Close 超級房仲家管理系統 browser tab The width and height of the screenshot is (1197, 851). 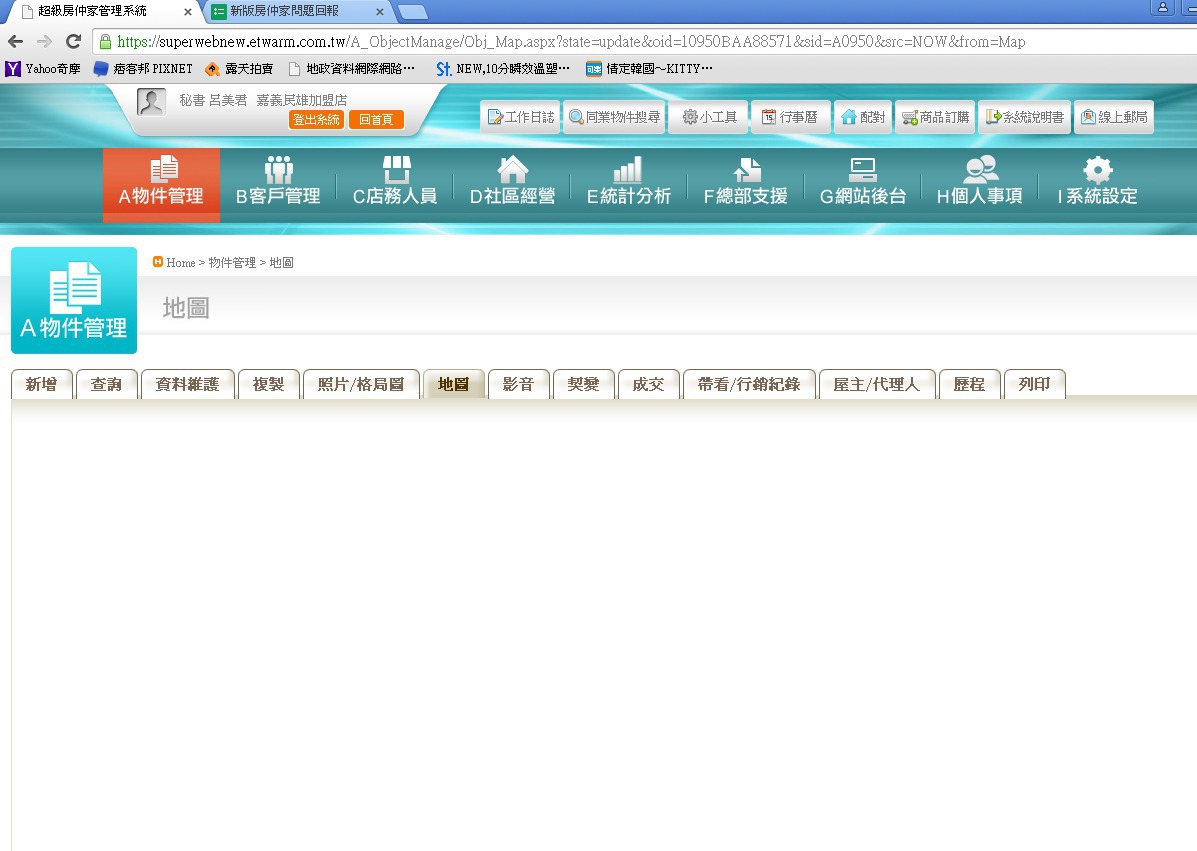pos(188,12)
